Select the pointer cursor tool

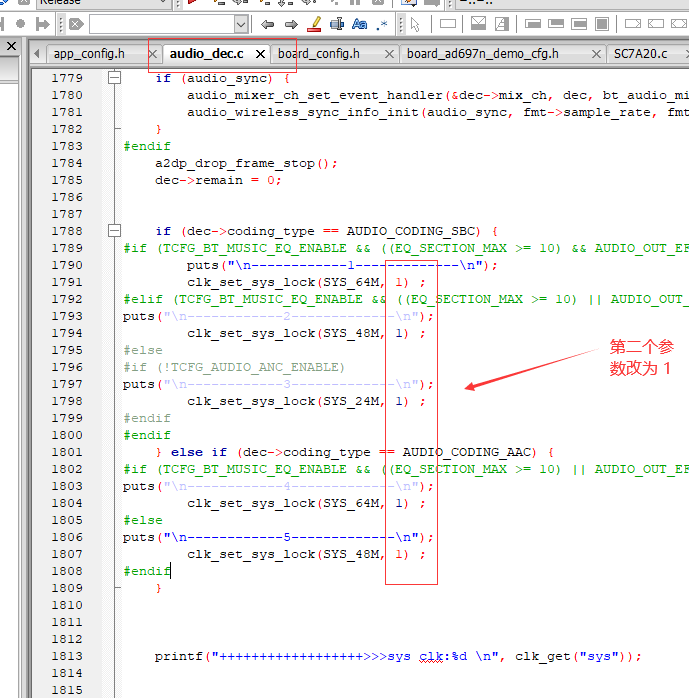click(415, 24)
